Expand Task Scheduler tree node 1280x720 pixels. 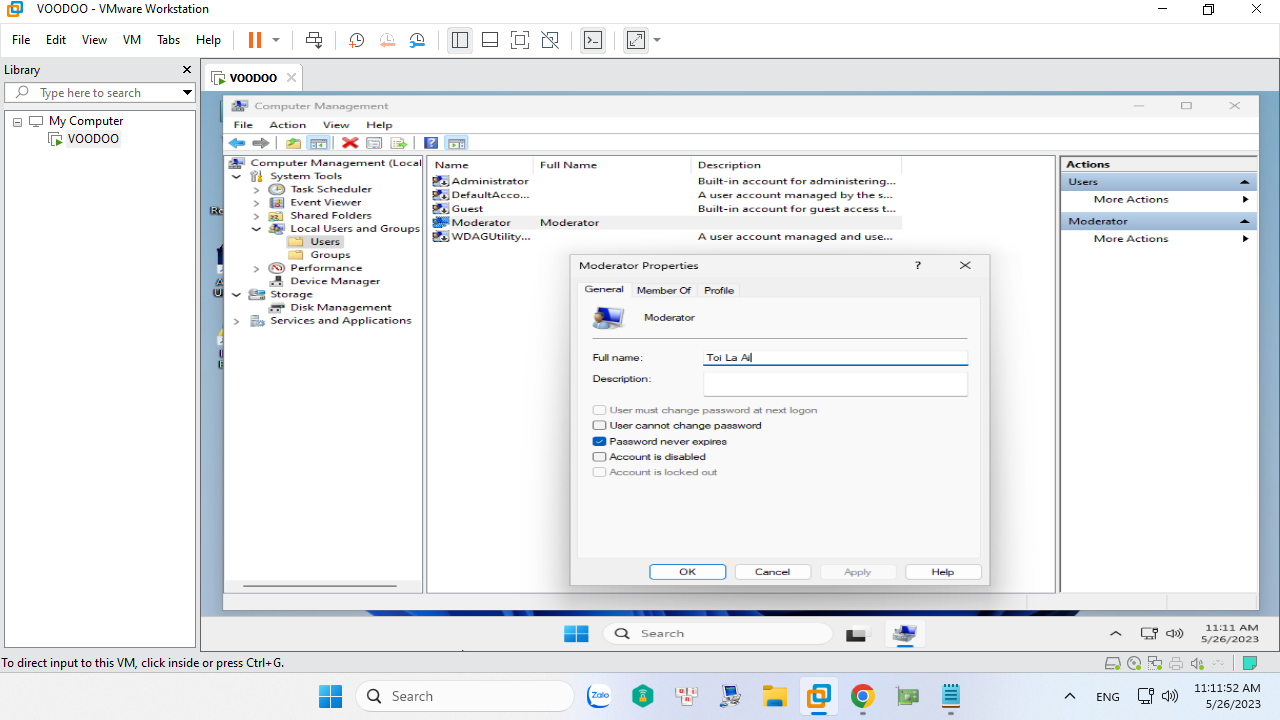pos(256,189)
